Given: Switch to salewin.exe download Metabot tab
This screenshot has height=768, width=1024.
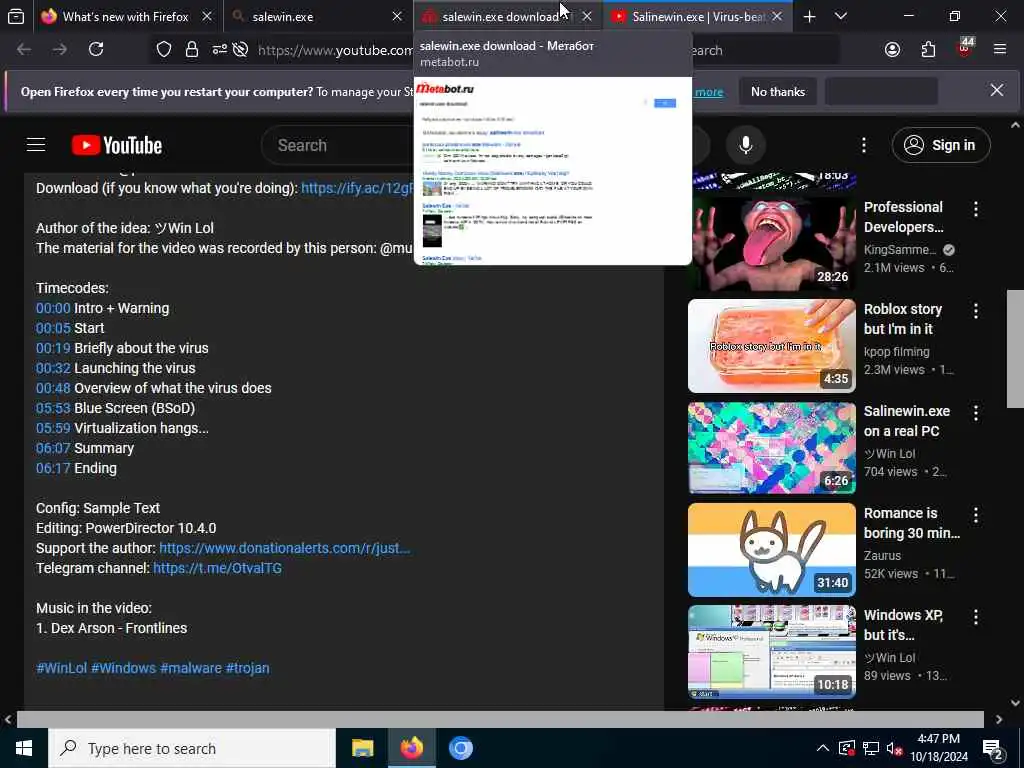Looking at the screenshot, I should [x=500, y=16].
